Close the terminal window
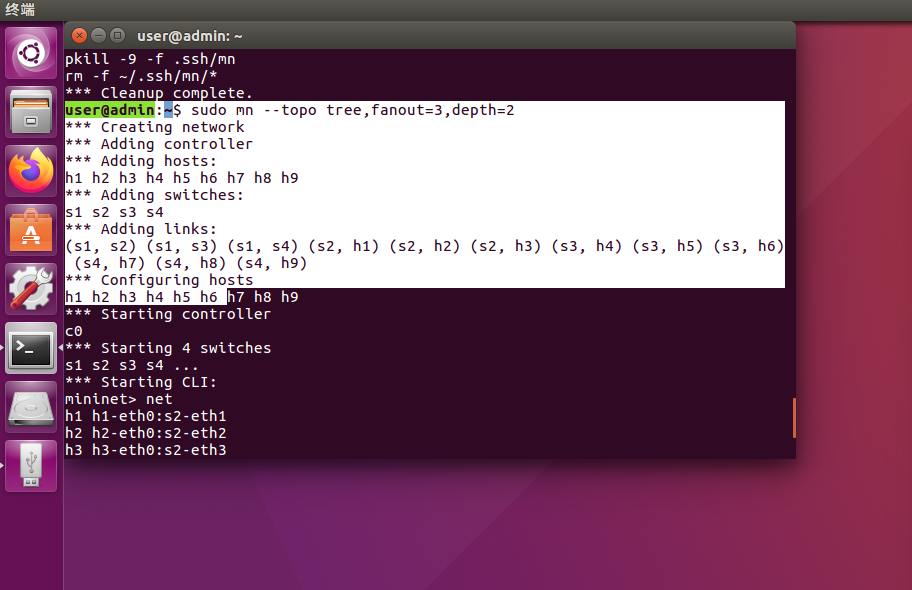 pyautogui.click(x=79, y=35)
